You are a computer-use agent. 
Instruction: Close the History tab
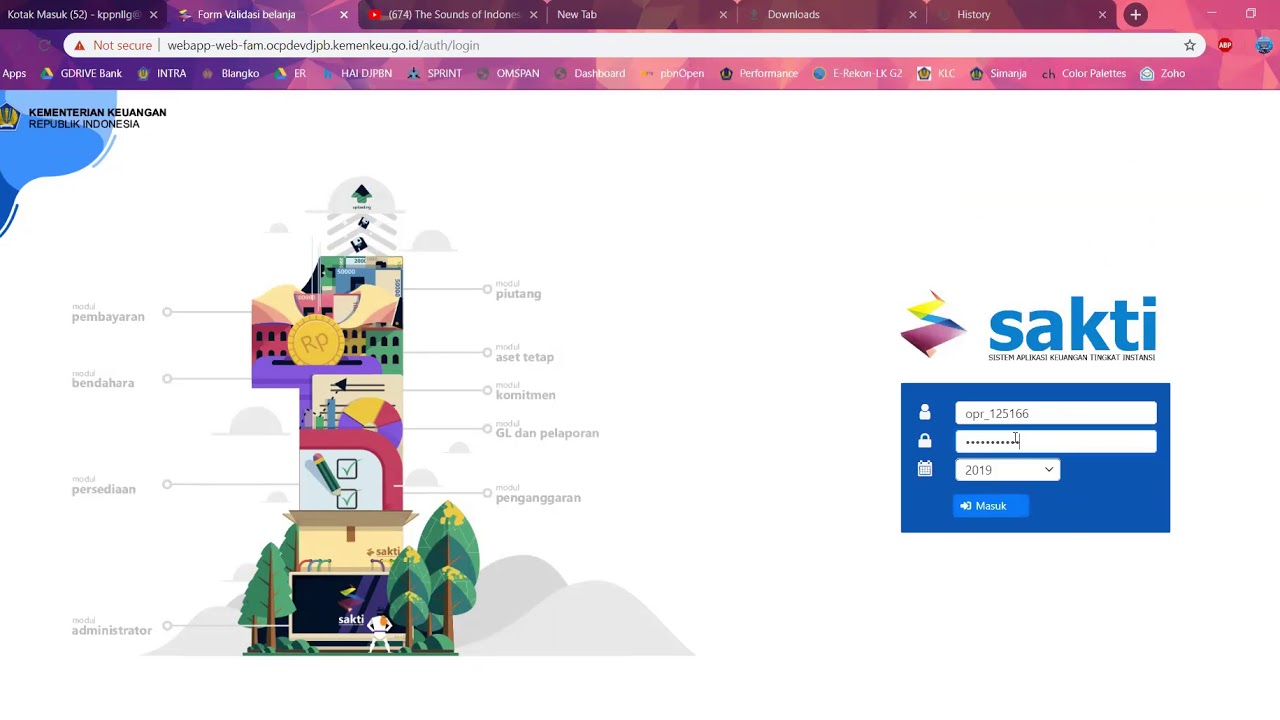(x=1103, y=15)
